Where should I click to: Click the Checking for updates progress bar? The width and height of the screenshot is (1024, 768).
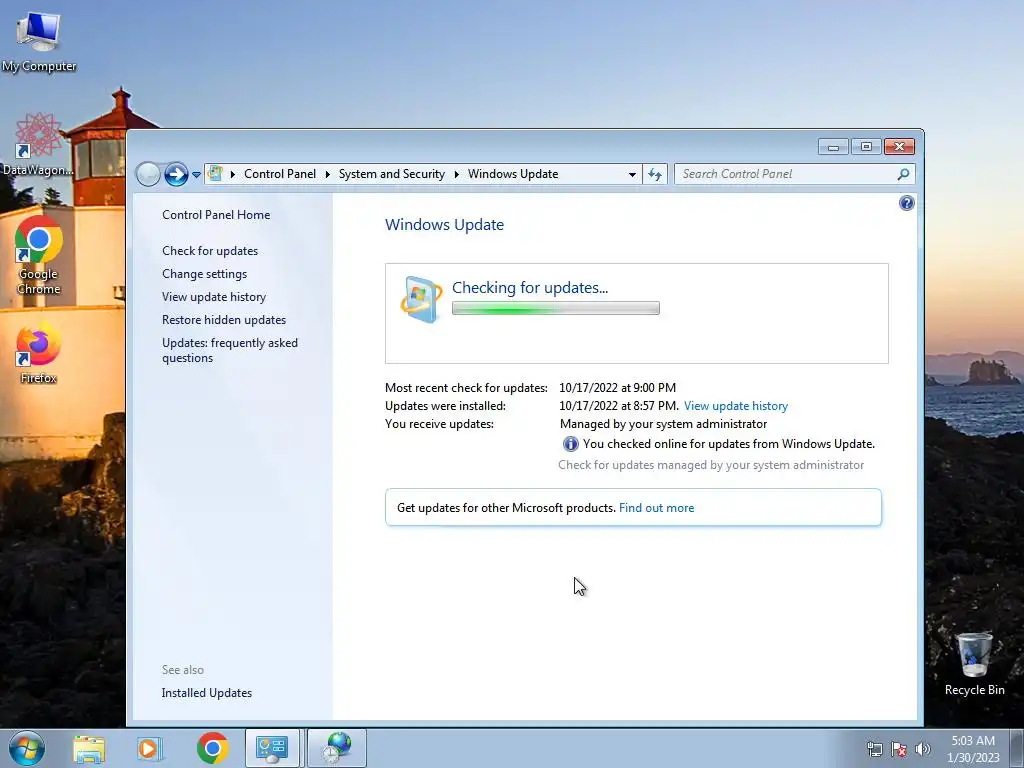tap(556, 308)
